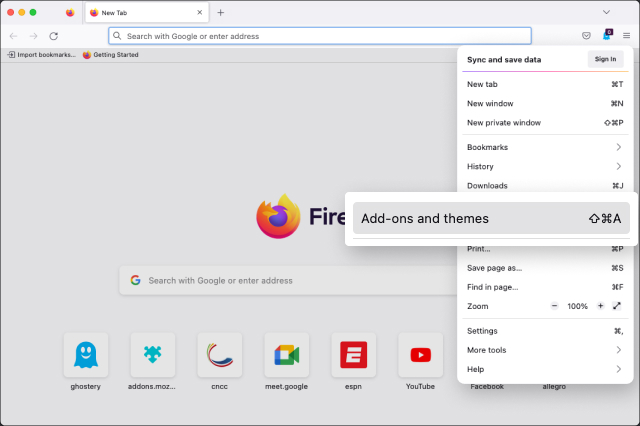Open the espn shortcut tile

(353, 354)
